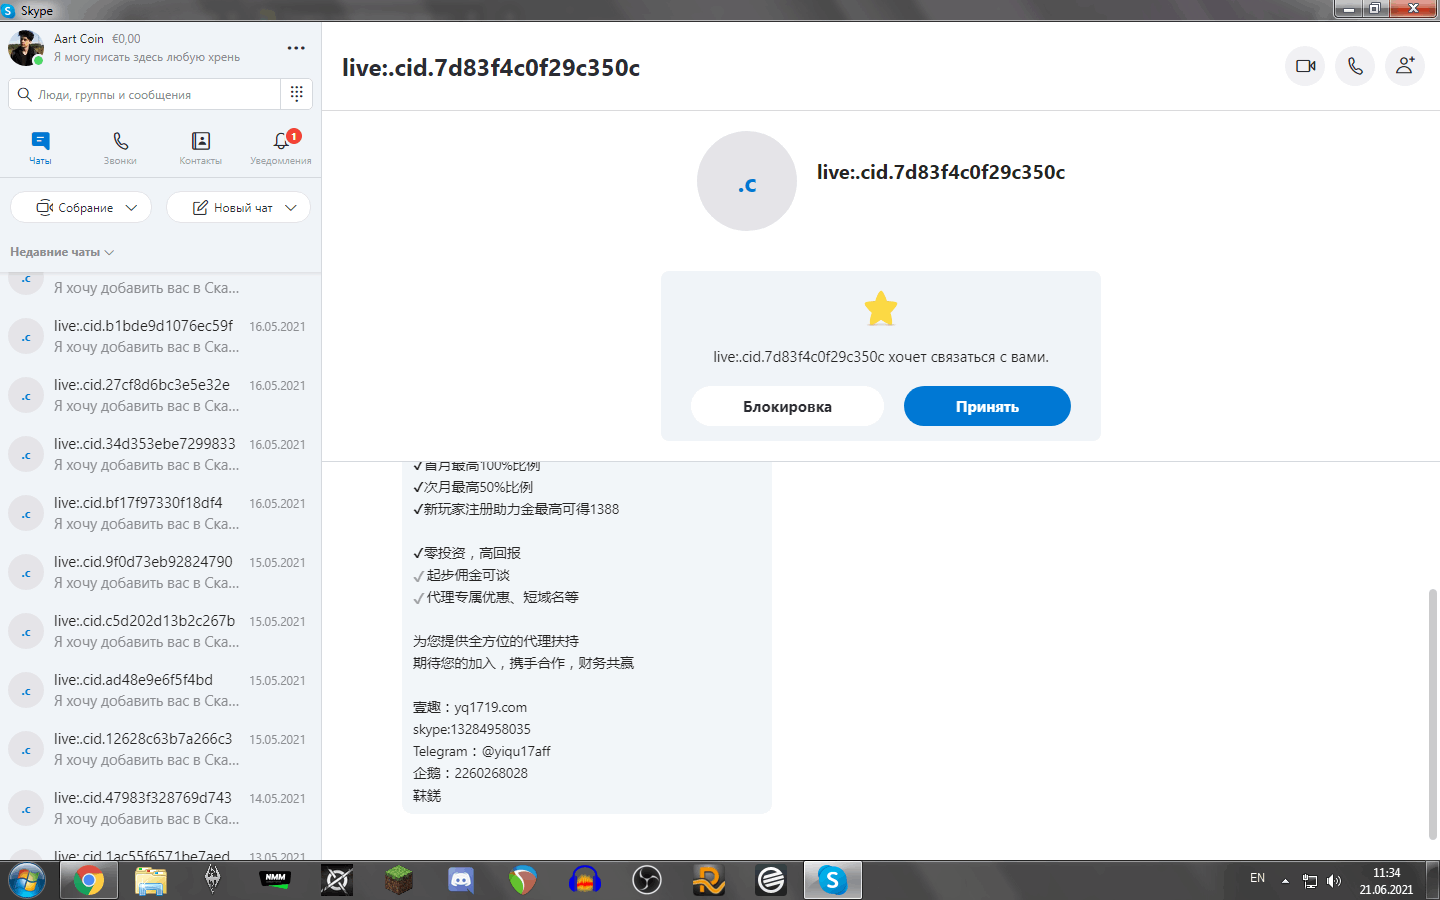
Task: Click the chat title live:.cid.7d83f4c0f29c350c header
Action: point(491,67)
